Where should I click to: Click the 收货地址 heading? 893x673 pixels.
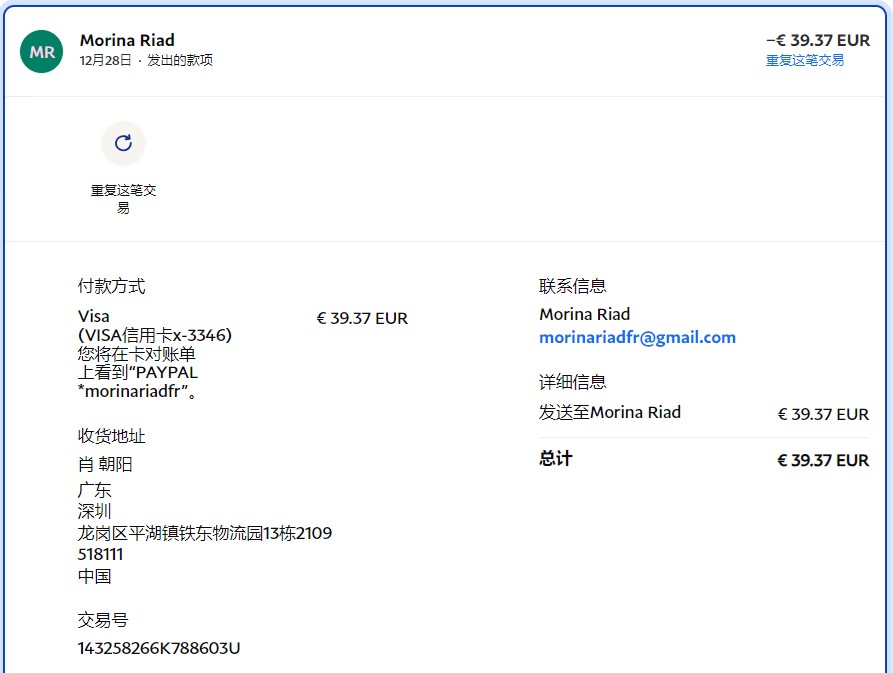[111, 437]
